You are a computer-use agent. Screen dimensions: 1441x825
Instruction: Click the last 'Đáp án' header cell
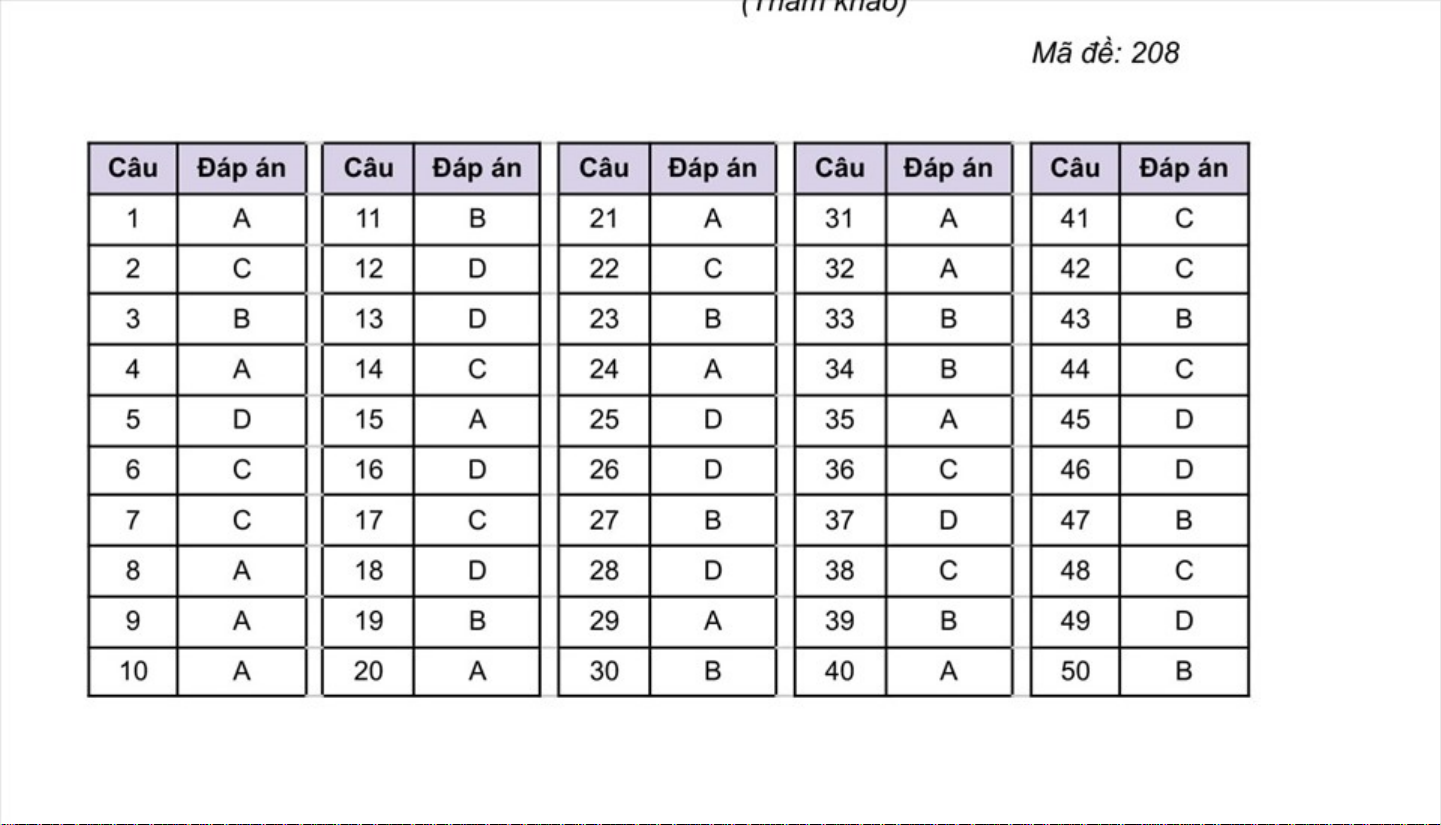(x=1184, y=168)
